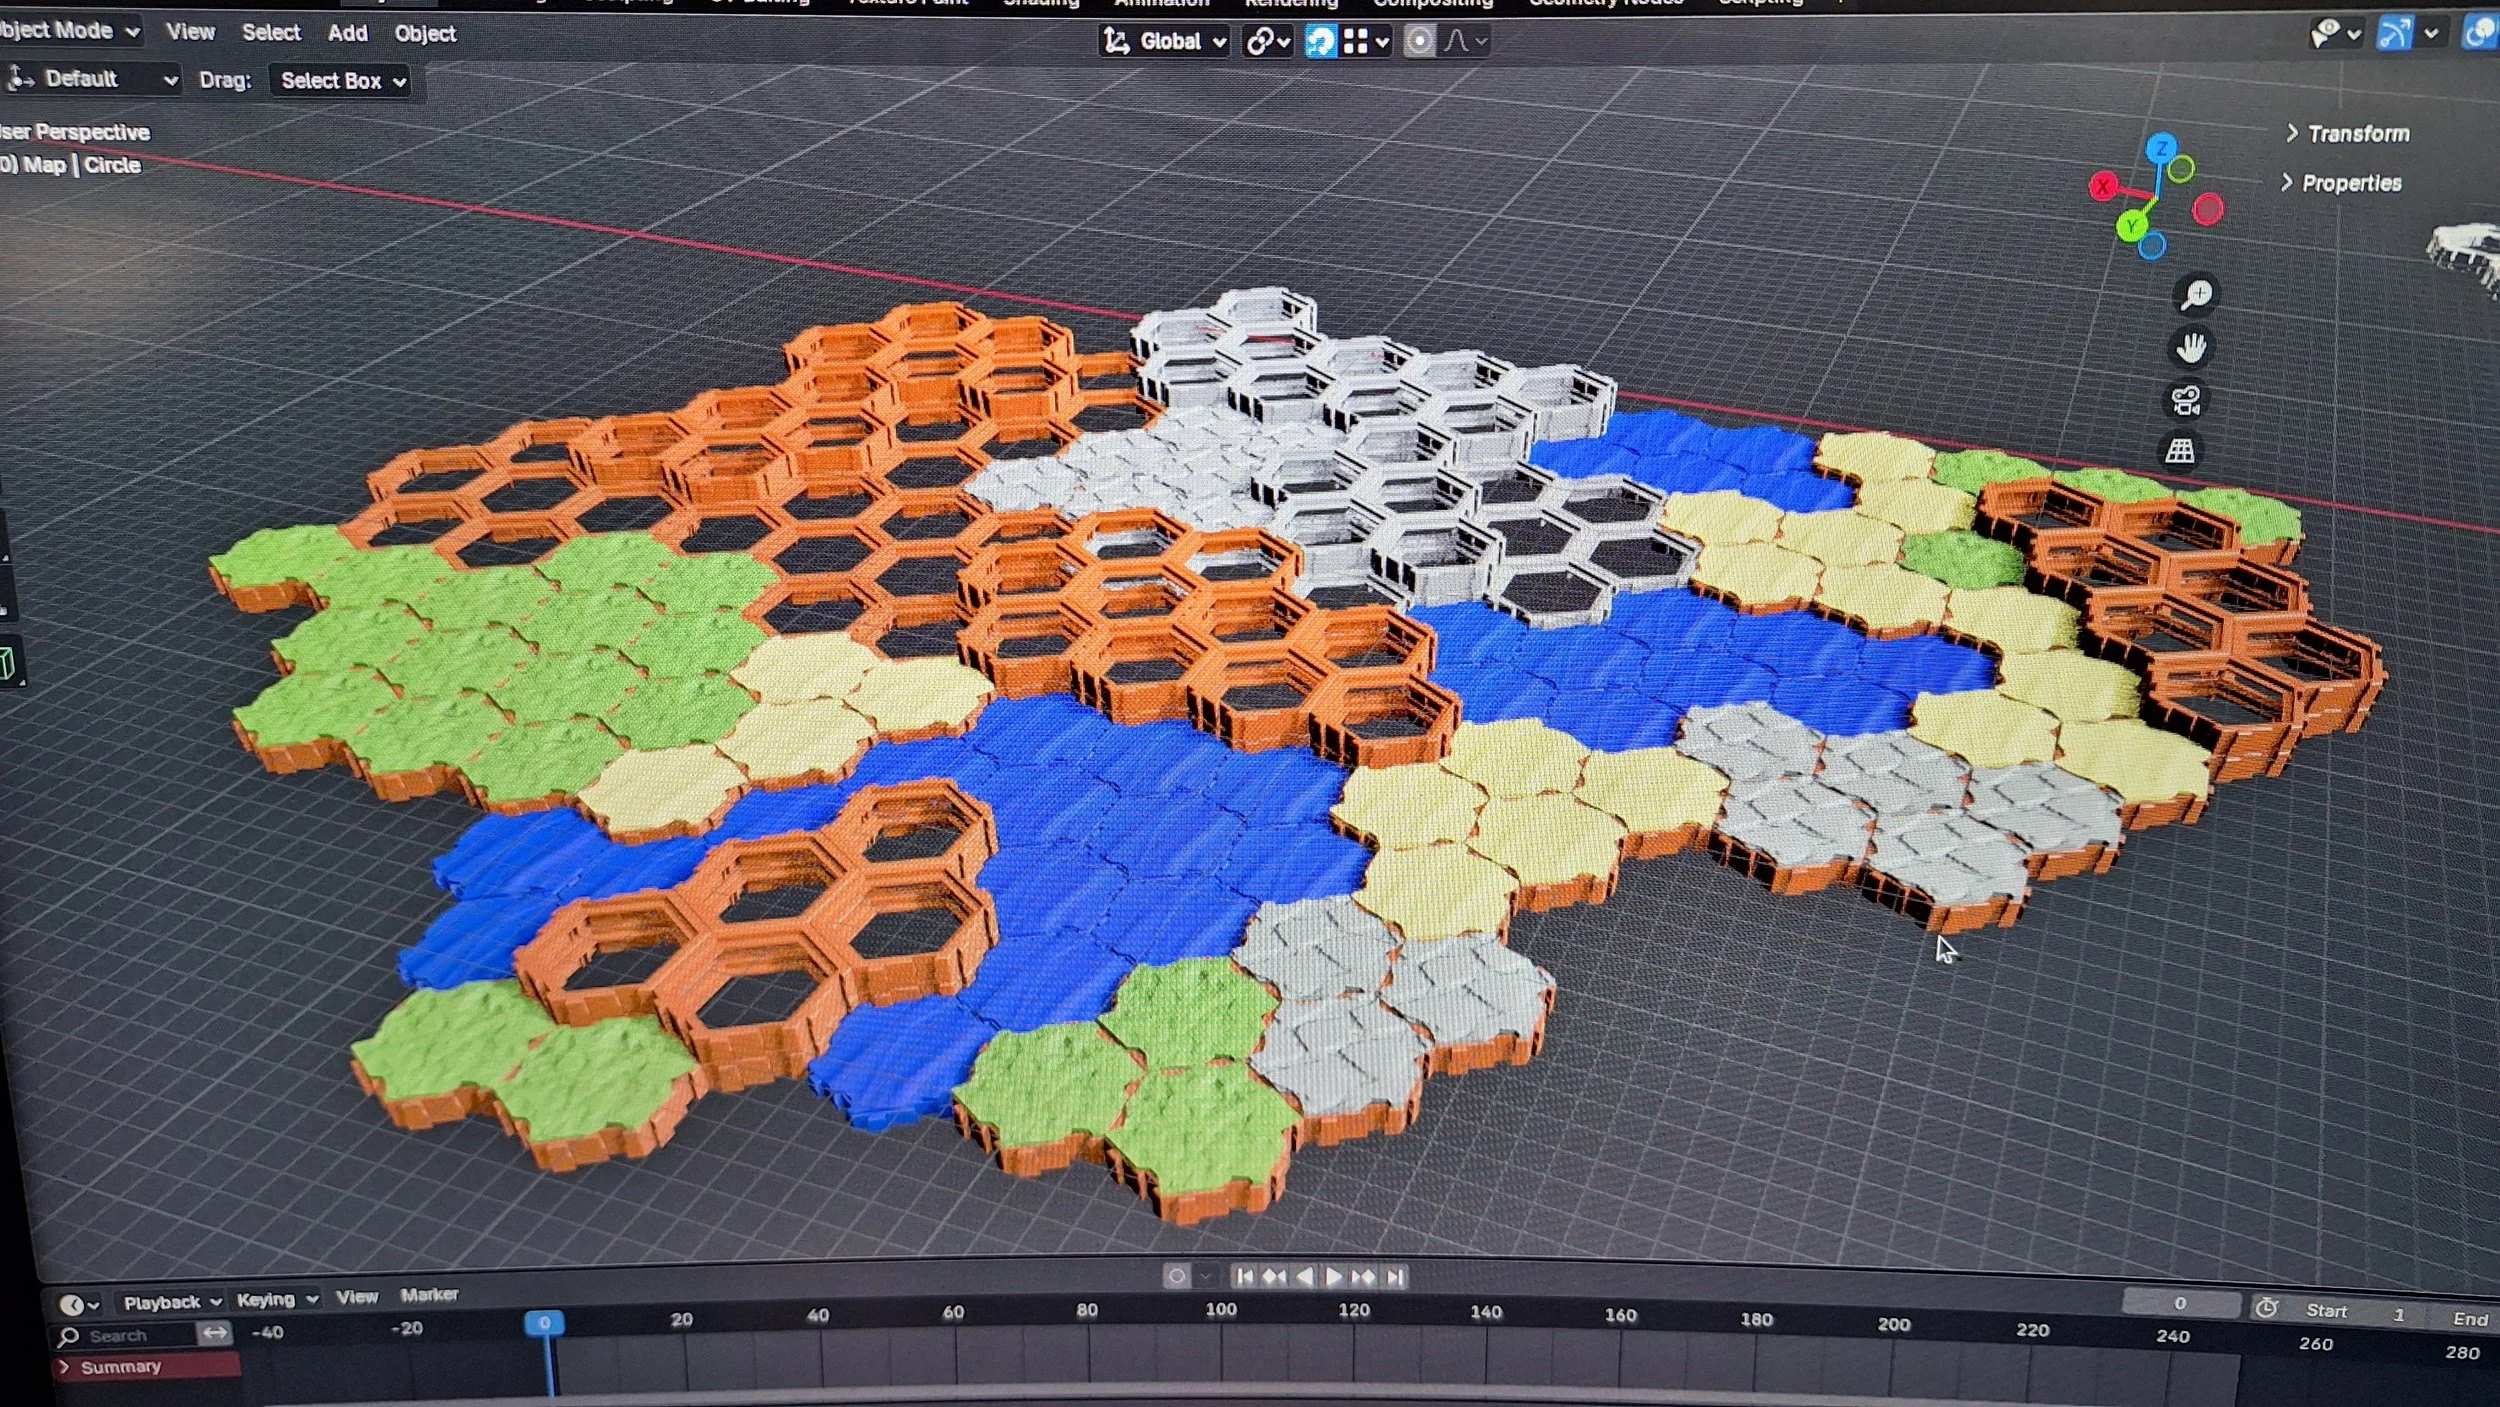Expand the Summary channel row
The width and height of the screenshot is (2500, 1407).
[66, 1367]
